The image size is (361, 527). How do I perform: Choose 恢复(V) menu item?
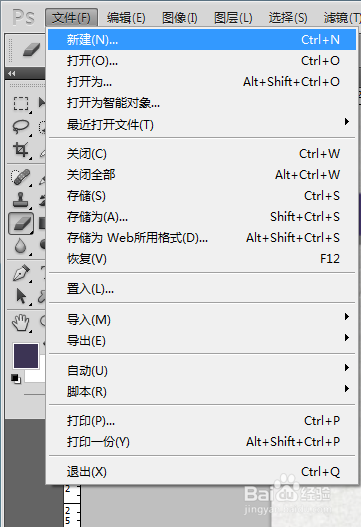(202, 259)
